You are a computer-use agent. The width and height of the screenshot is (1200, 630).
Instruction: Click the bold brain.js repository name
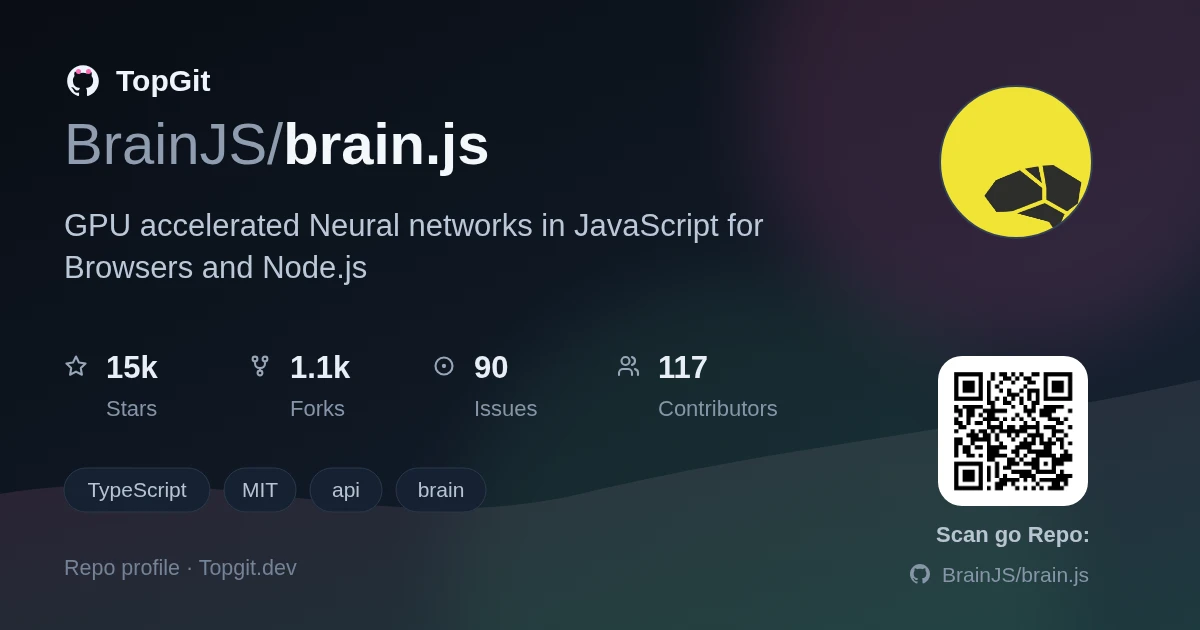click(x=386, y=145)
